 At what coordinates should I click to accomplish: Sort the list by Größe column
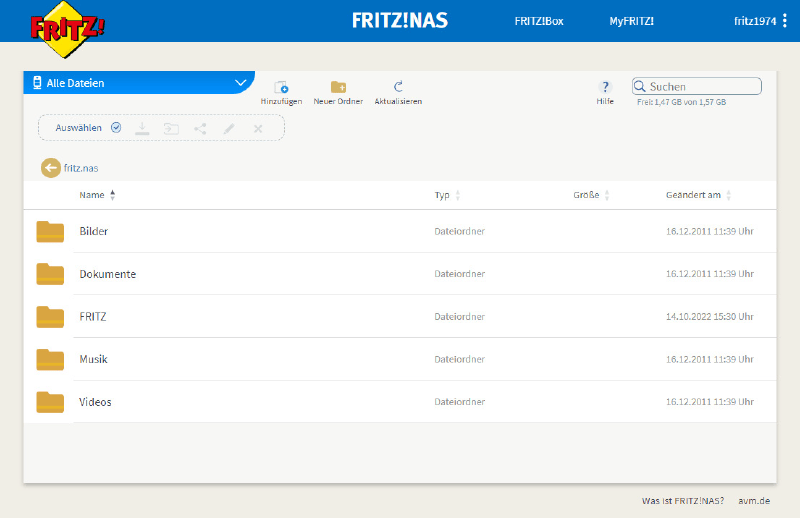[591, 195]
